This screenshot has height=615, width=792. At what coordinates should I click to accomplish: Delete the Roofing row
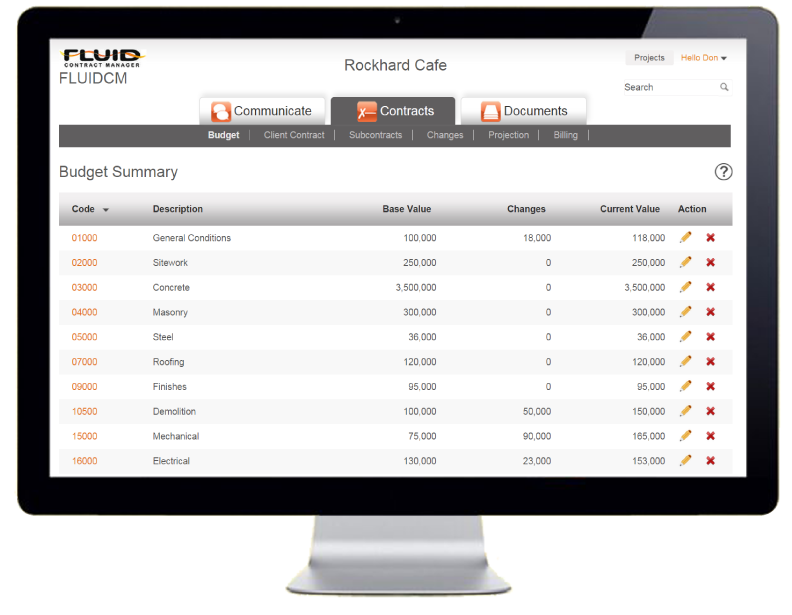pyautogui.click(x=710, y=361)
